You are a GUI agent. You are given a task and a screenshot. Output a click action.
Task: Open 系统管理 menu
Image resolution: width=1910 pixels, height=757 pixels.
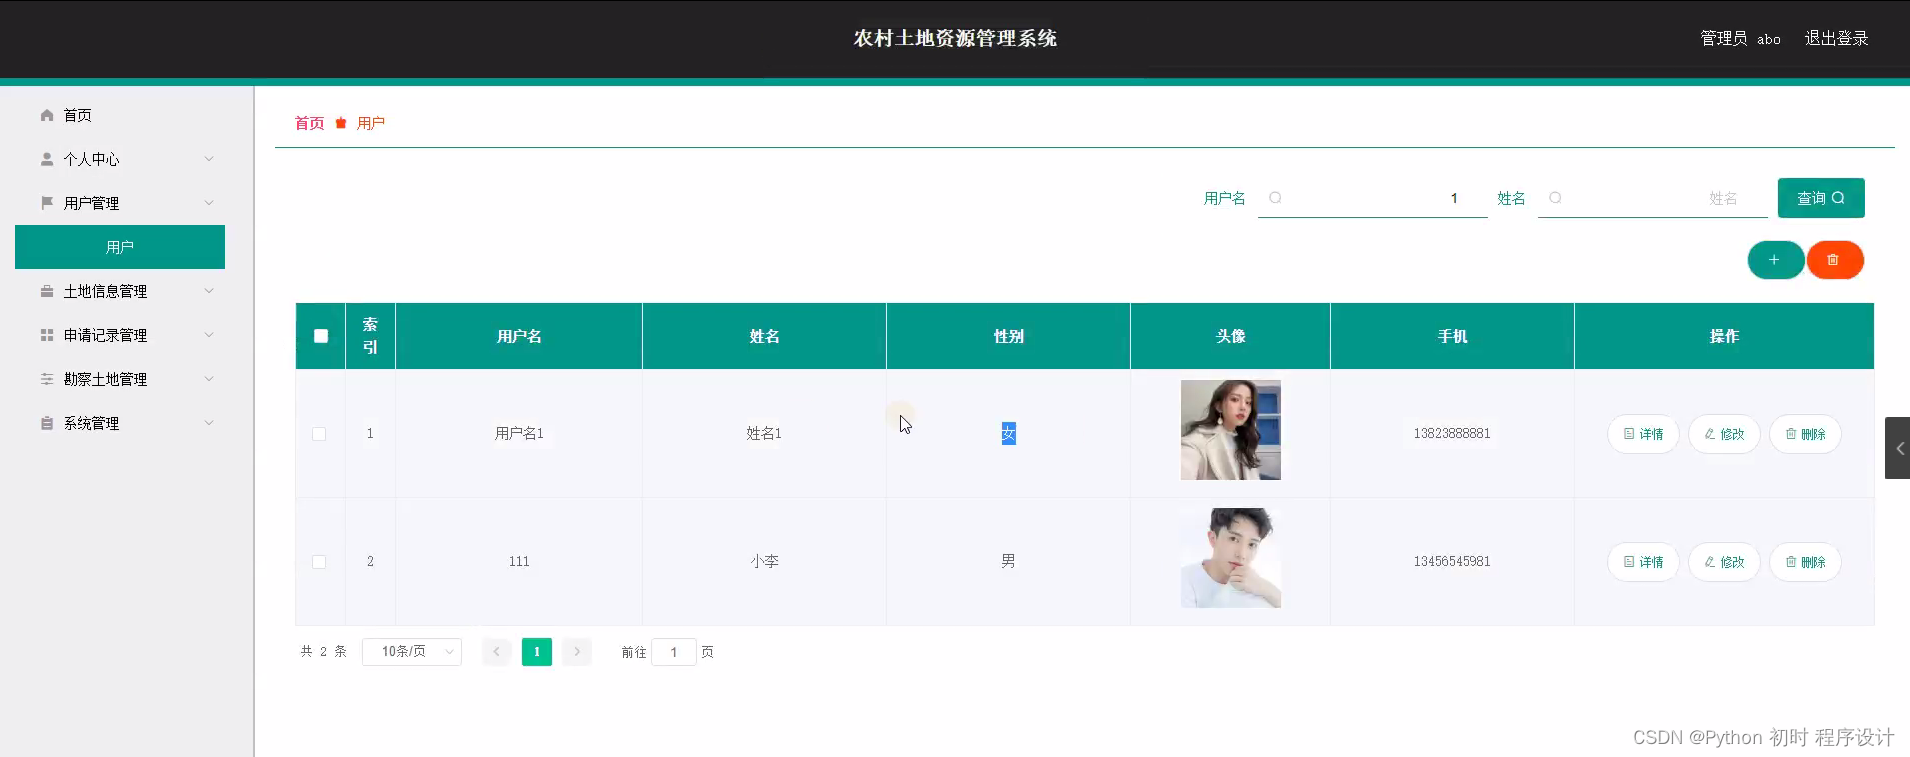(x=120, y=423)
